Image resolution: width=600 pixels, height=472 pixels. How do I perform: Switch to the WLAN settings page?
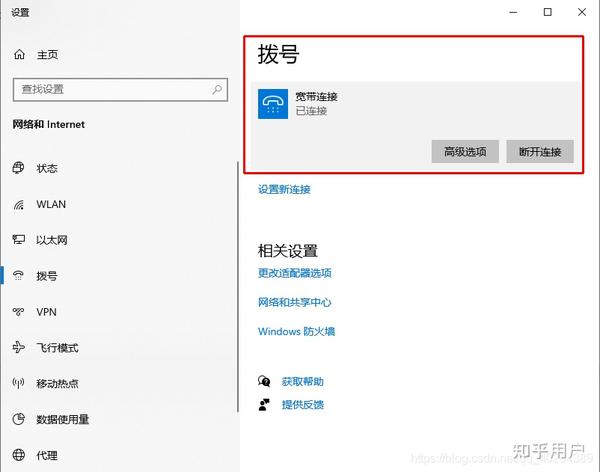(51, 204)
